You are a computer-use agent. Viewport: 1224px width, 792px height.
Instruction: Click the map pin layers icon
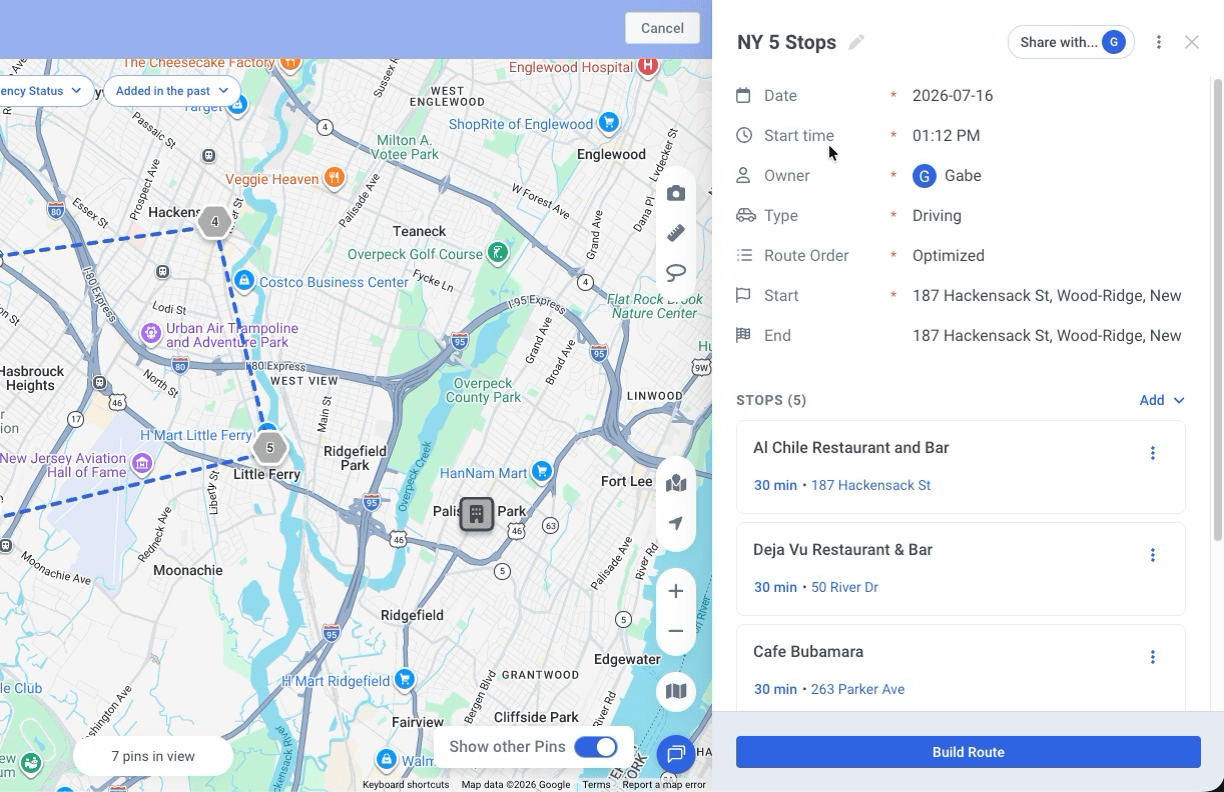[676, 484]
